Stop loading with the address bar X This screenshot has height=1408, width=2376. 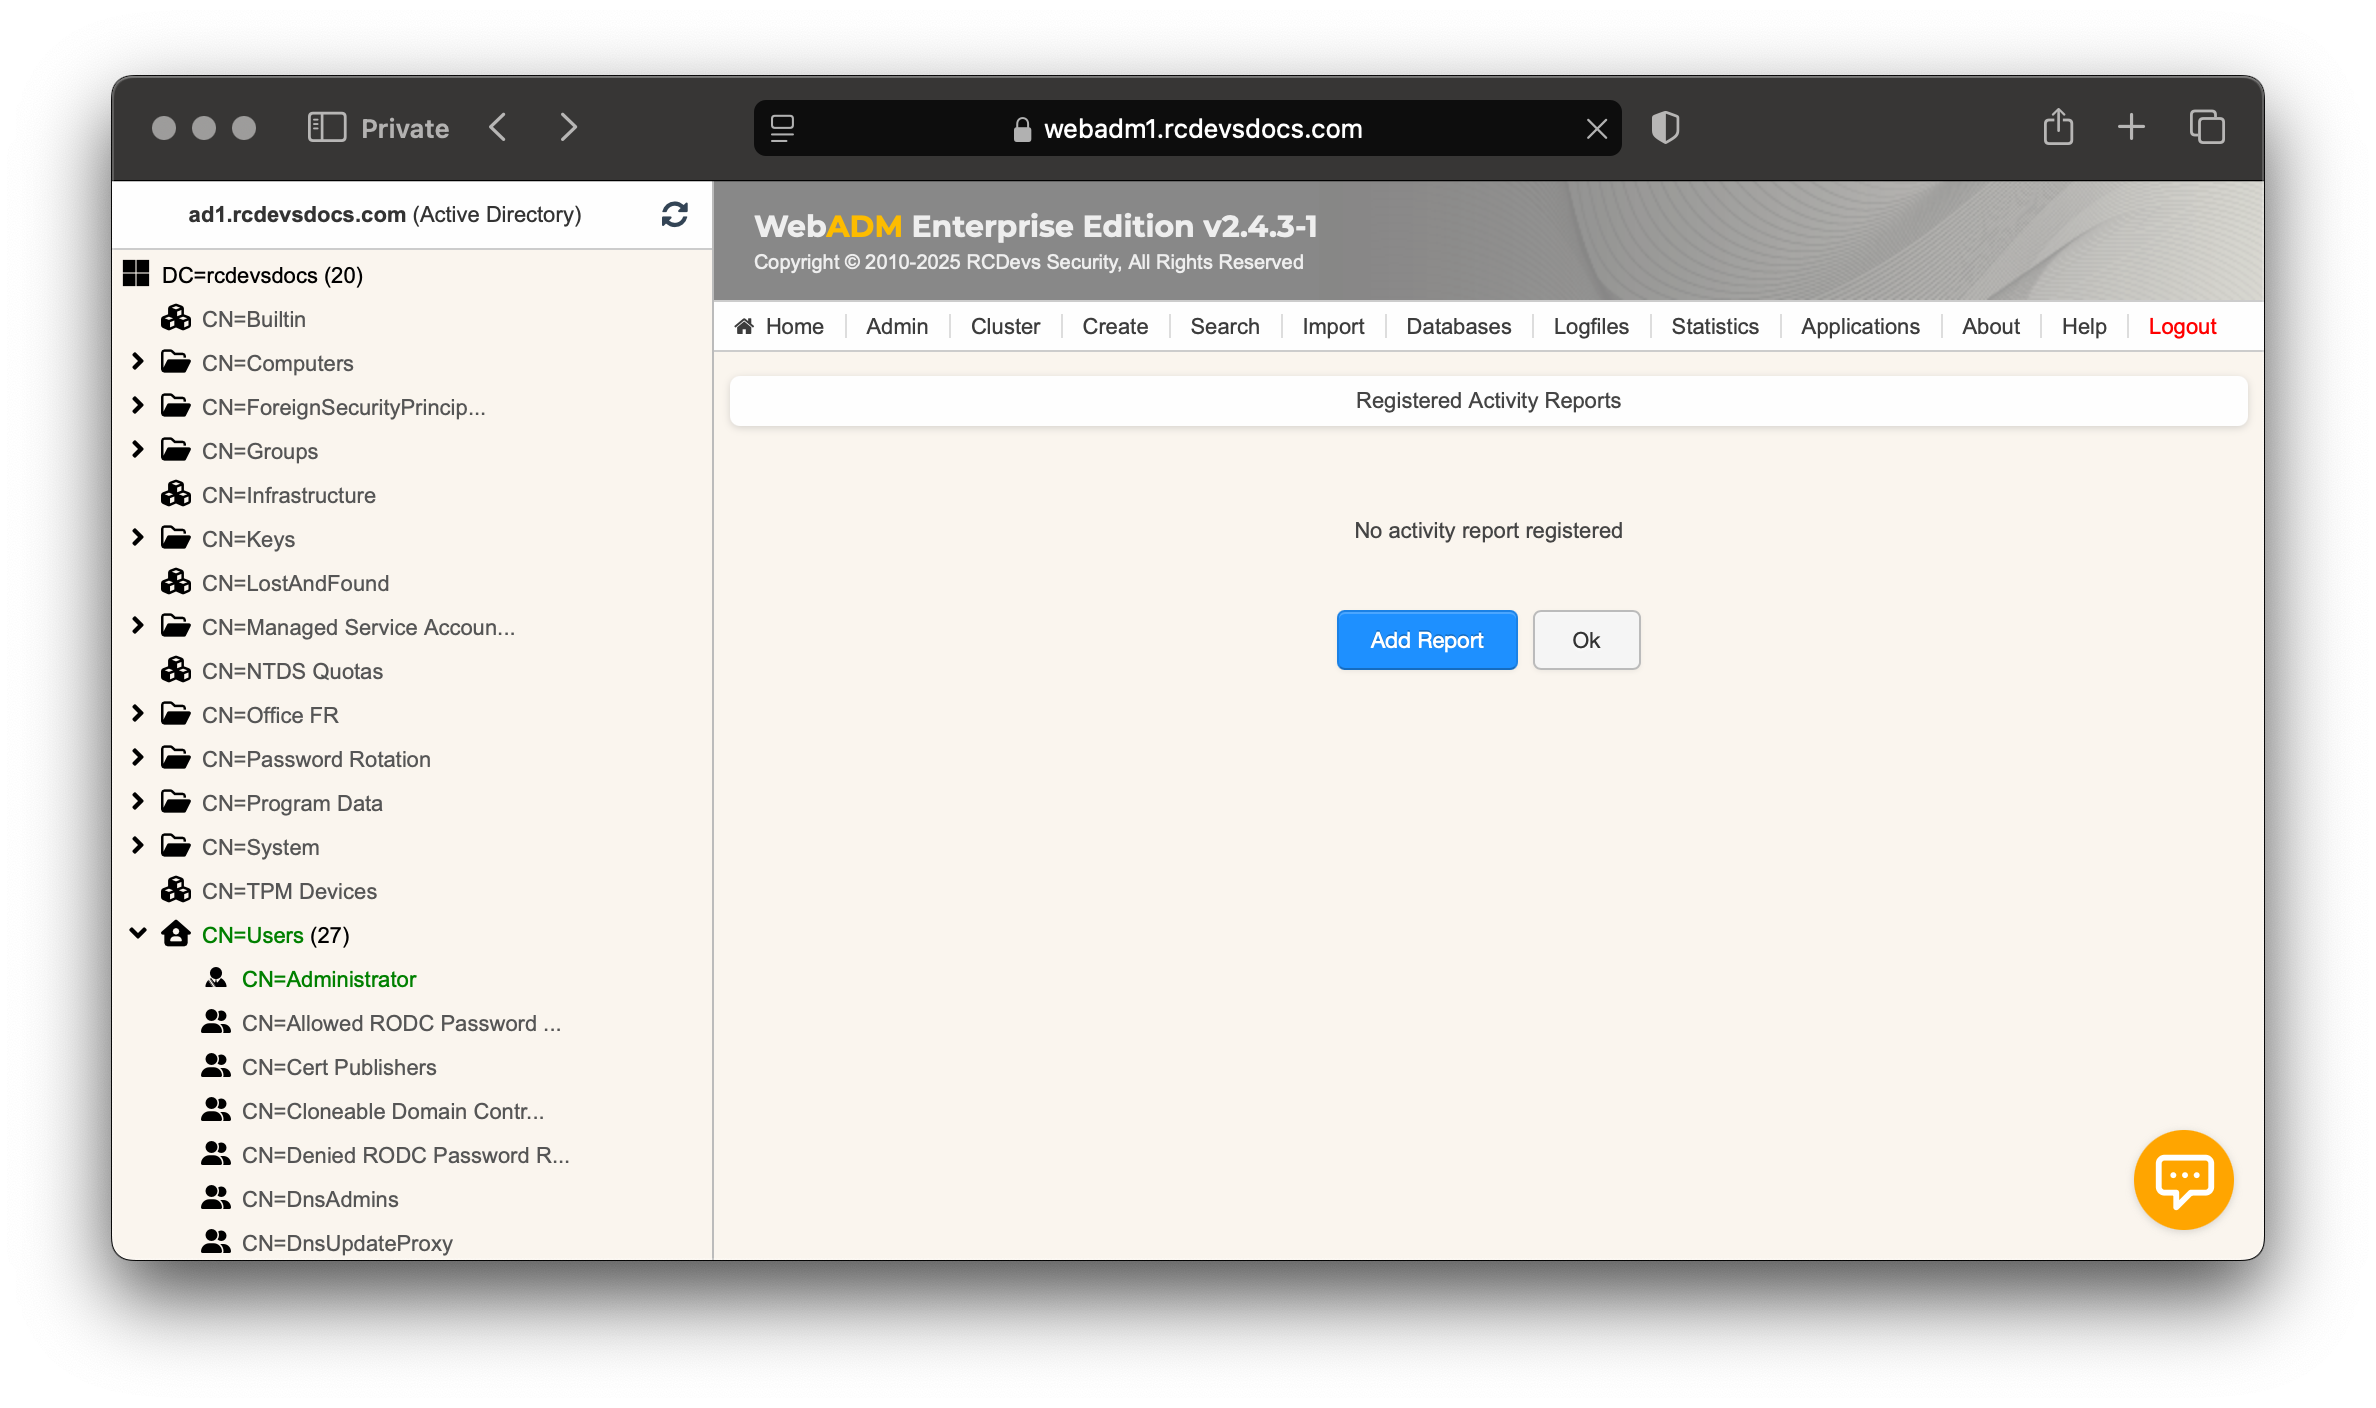coord(1596,128)
